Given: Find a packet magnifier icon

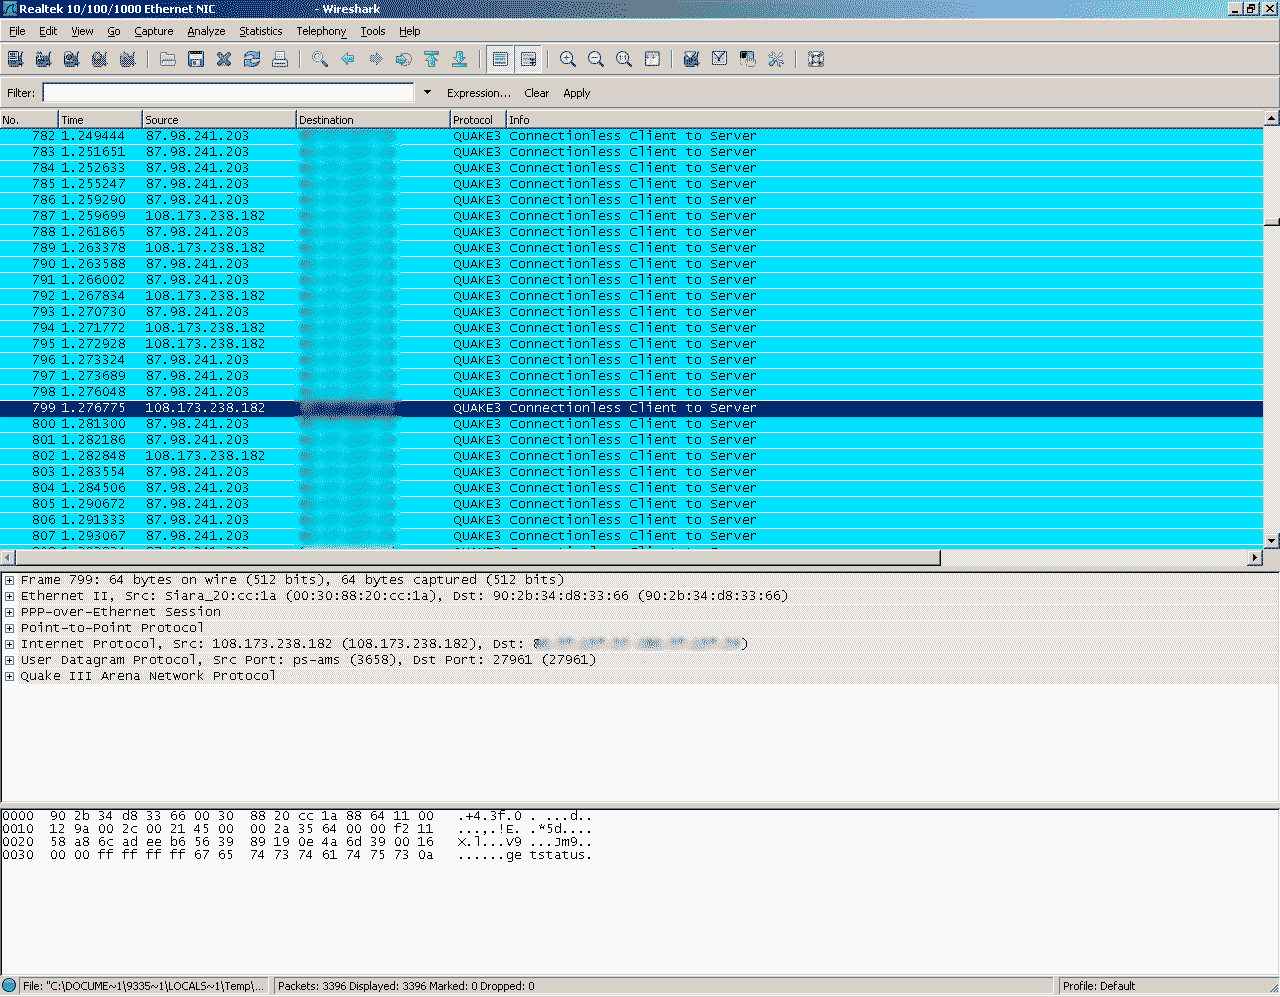Looking at the screenshot, I should click(x=320, y=60).
